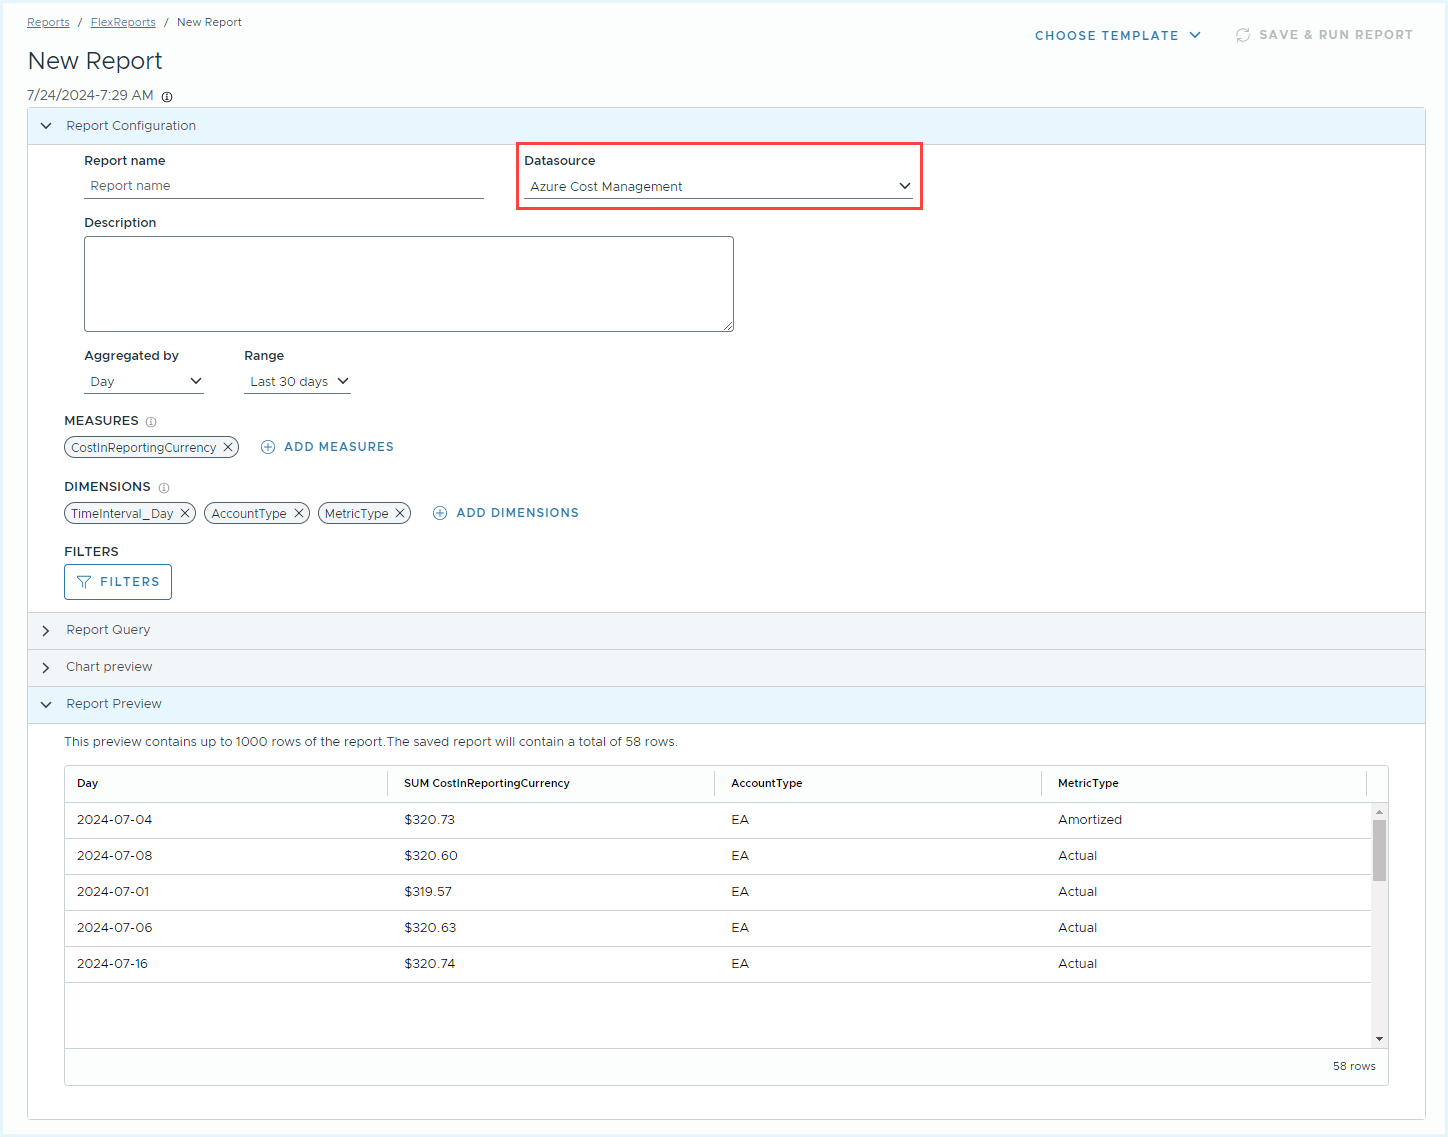
Task: Select the 2024-07-04 row date cell
Action: pos(114,820)
